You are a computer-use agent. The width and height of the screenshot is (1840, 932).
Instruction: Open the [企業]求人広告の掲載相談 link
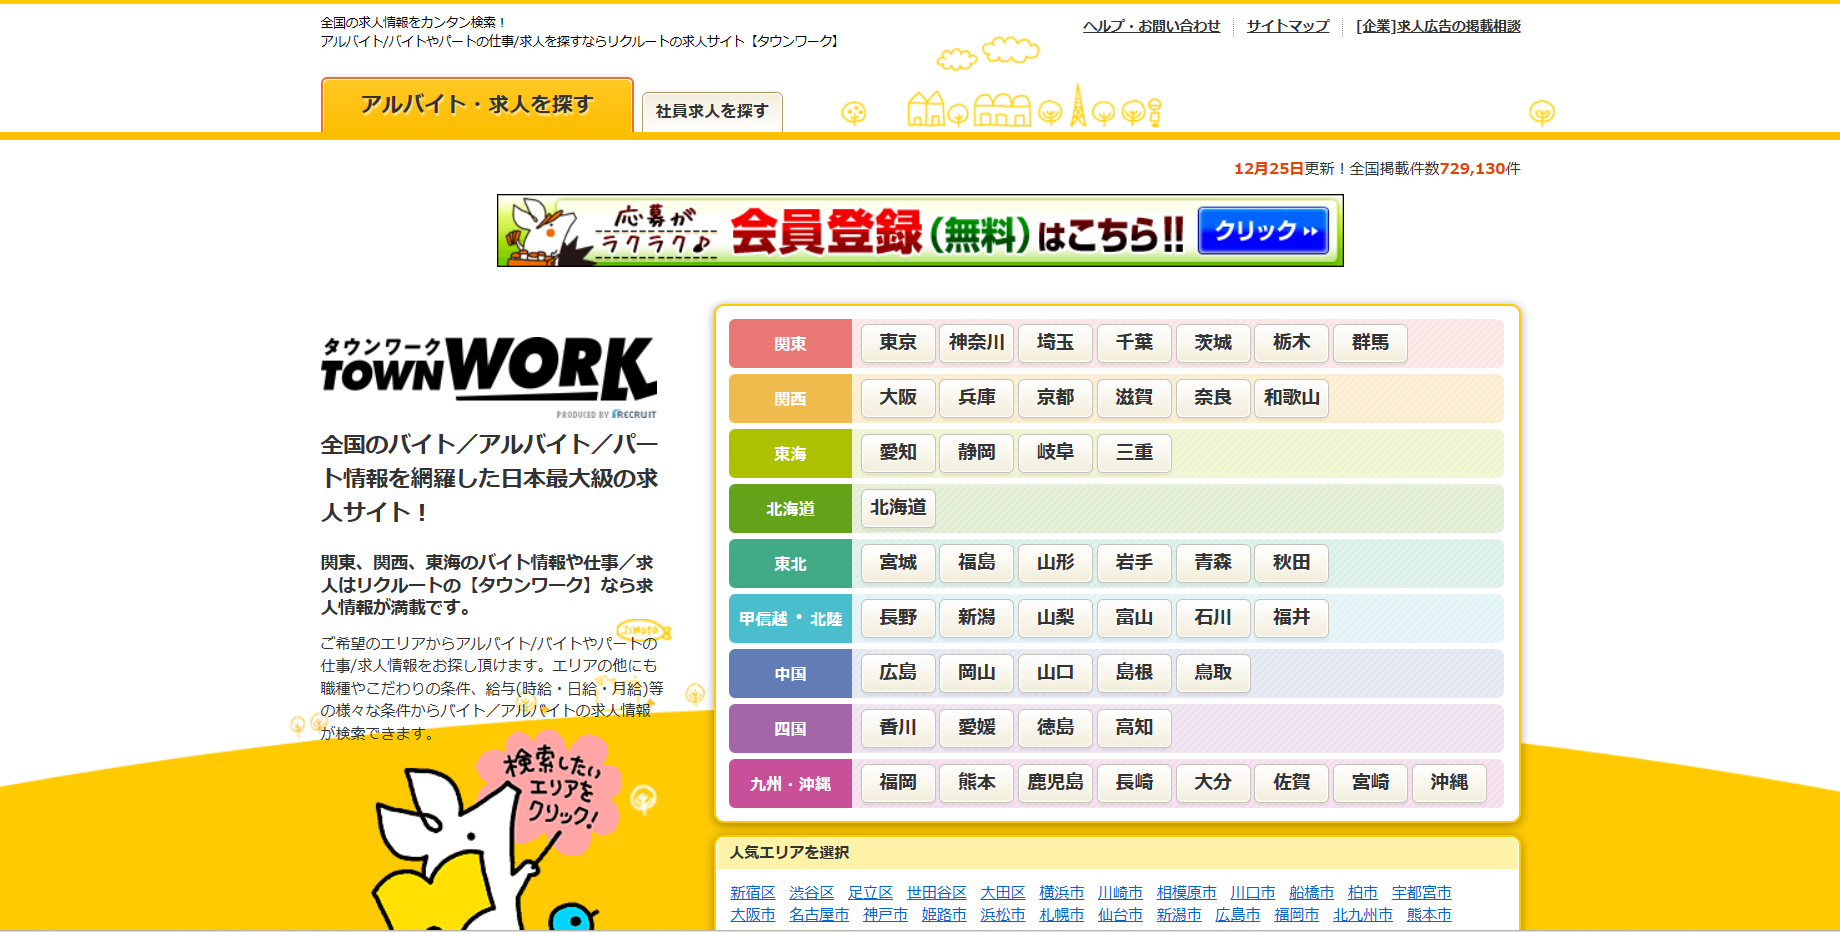[x=1438, y=26]
